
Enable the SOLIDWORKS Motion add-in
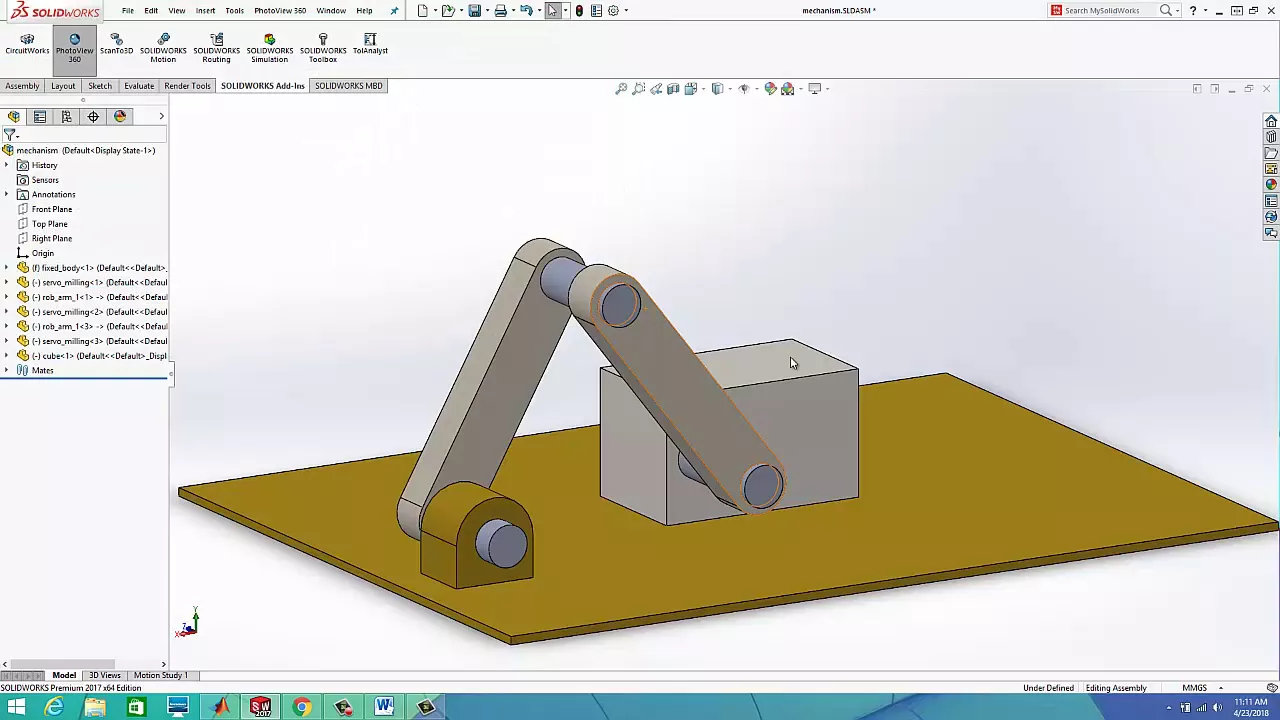[x=163, y=49]
